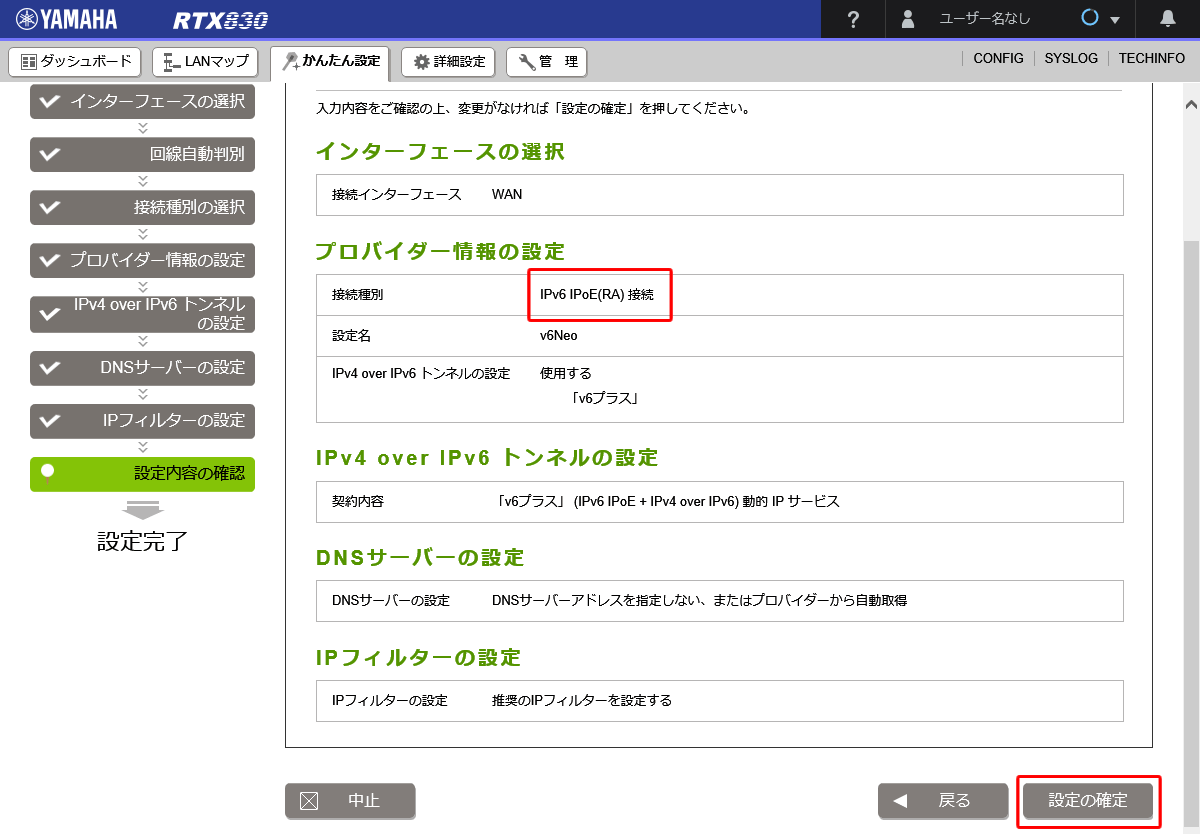Click the wrench icon on 管理
This screenshot has width=1200, height=834.
(527, 62)
